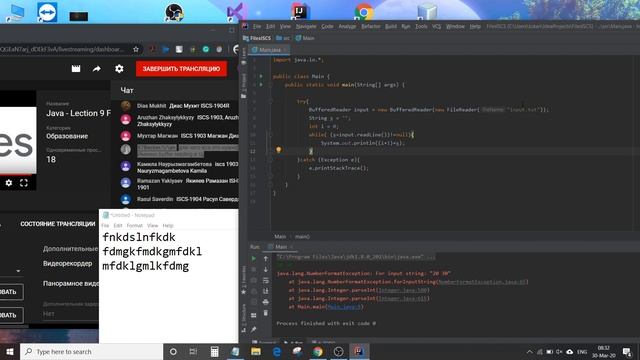Viewport: 640px width, 360px height.
Task: Open notification center in system tray
Action: [x=627, y=351]
